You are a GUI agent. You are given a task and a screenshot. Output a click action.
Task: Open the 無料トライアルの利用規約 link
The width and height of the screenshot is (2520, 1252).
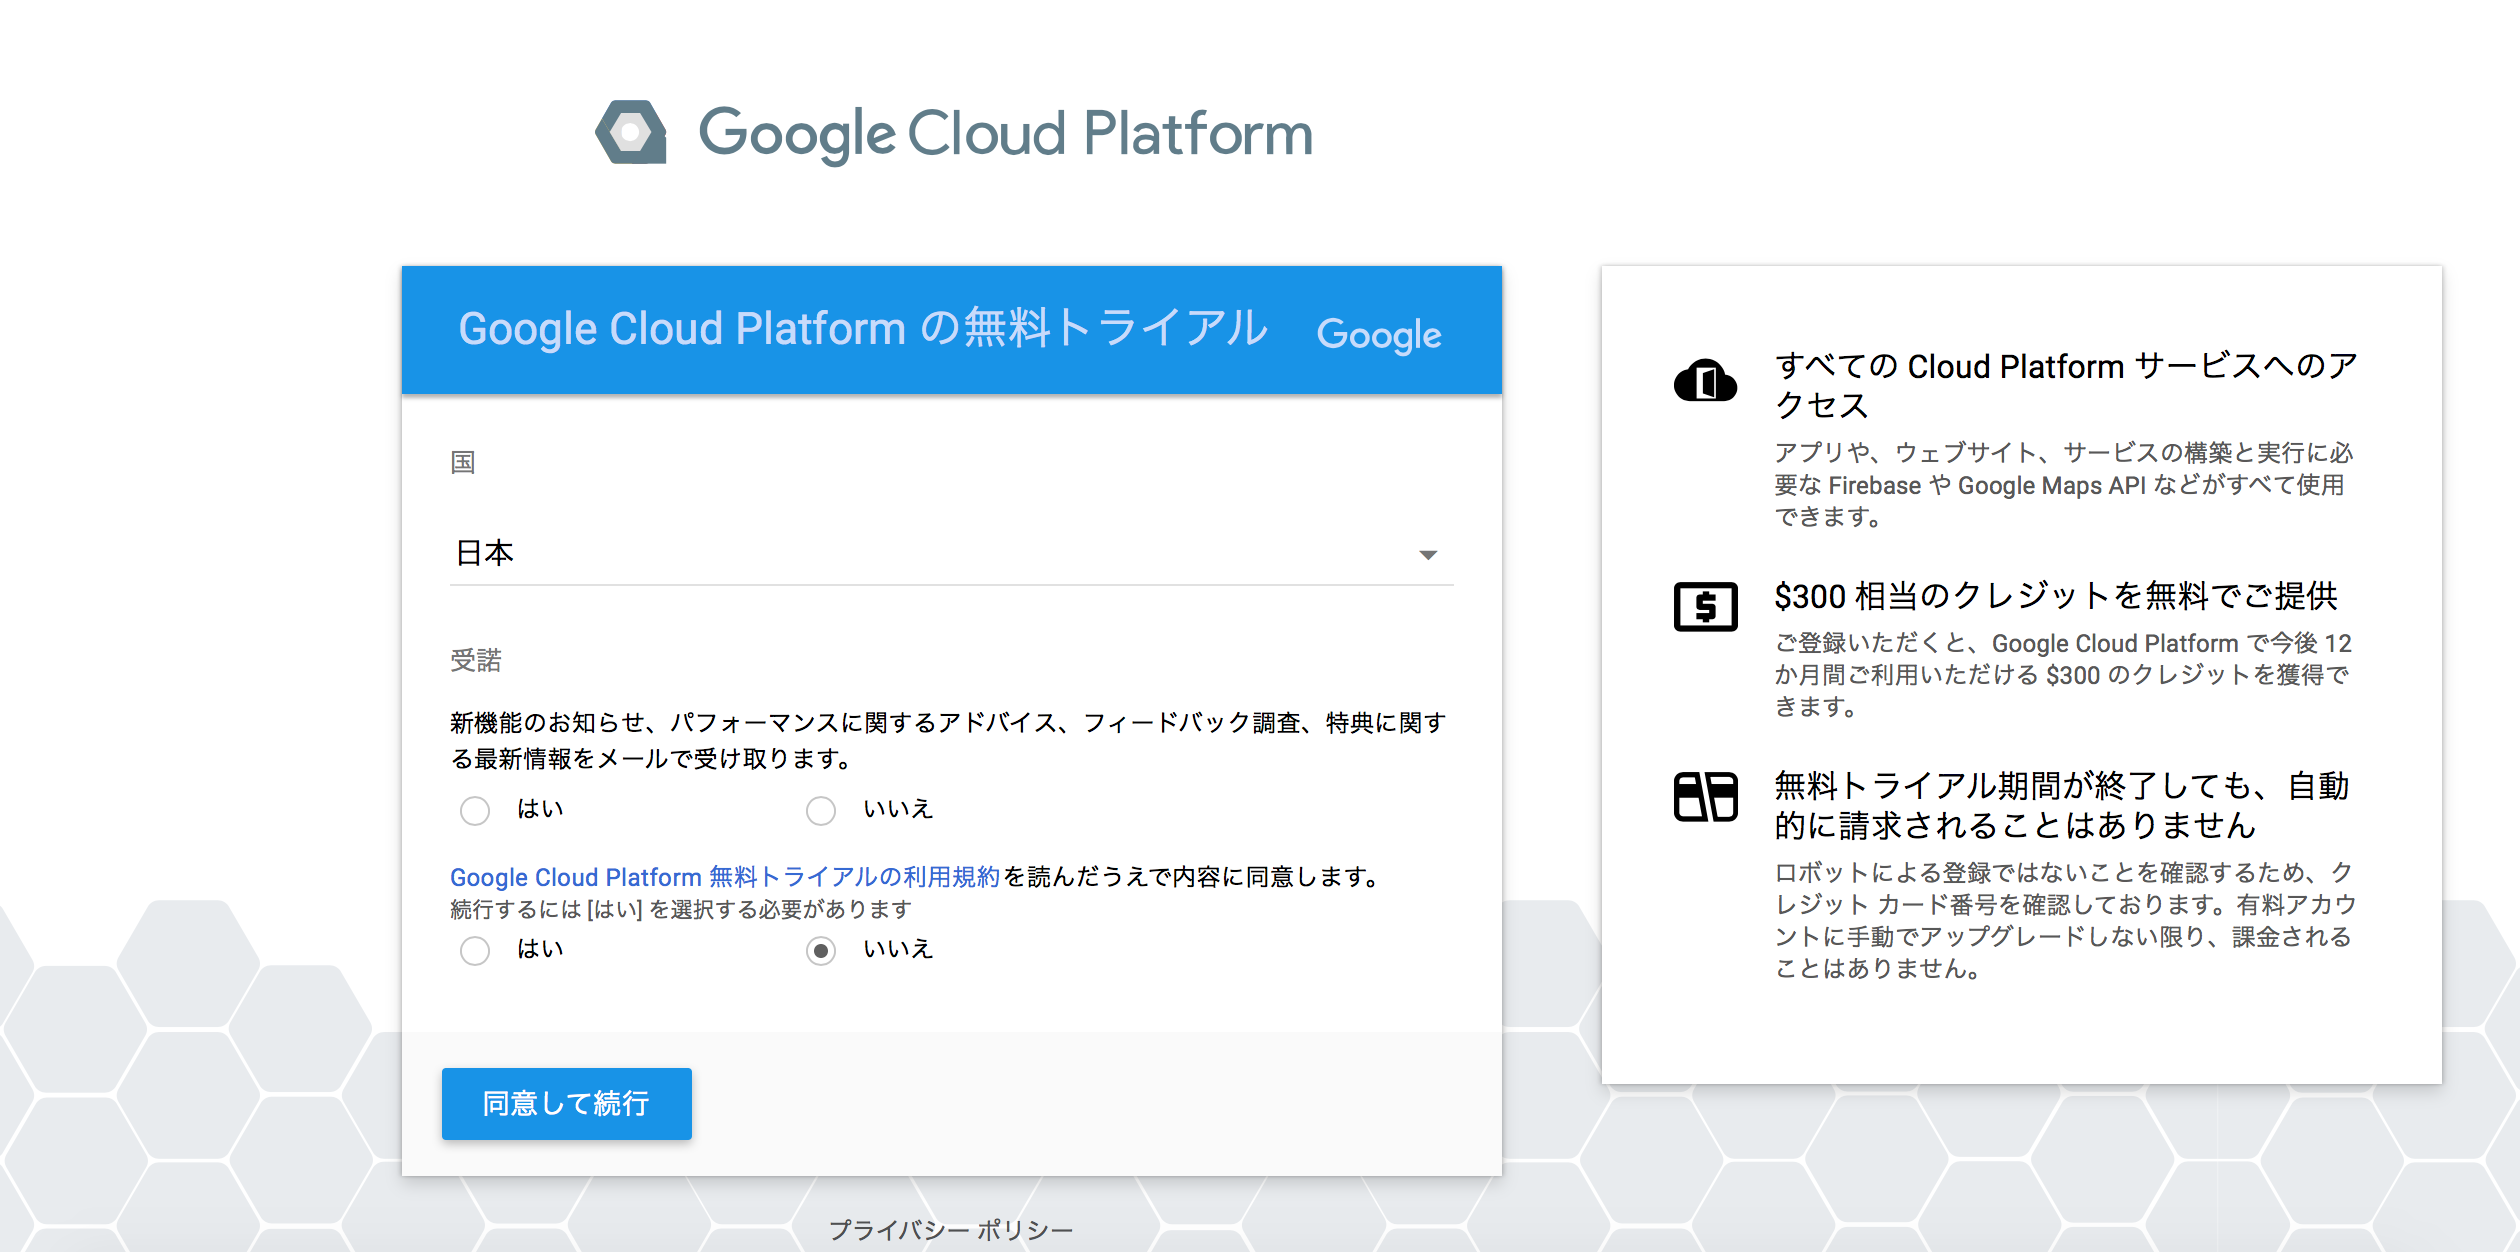coord(725,877)
